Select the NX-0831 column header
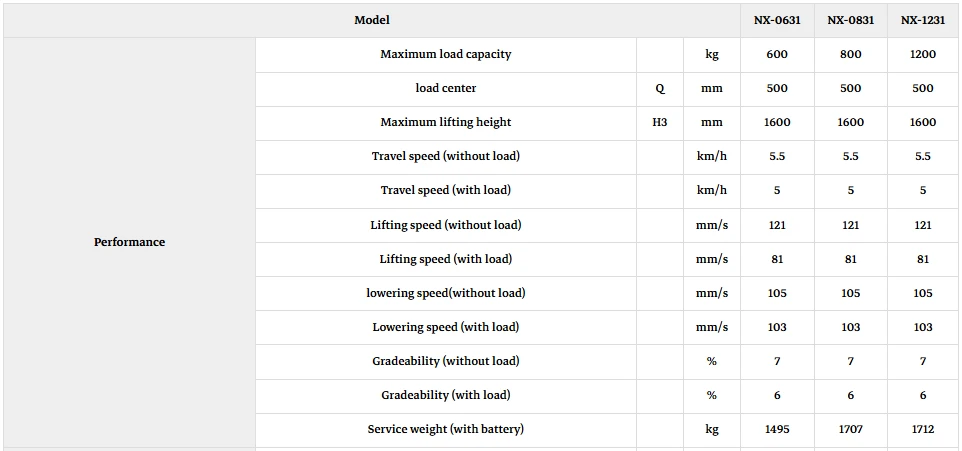Viewport: 962px width, 451px height. click(x=850, y=20)
